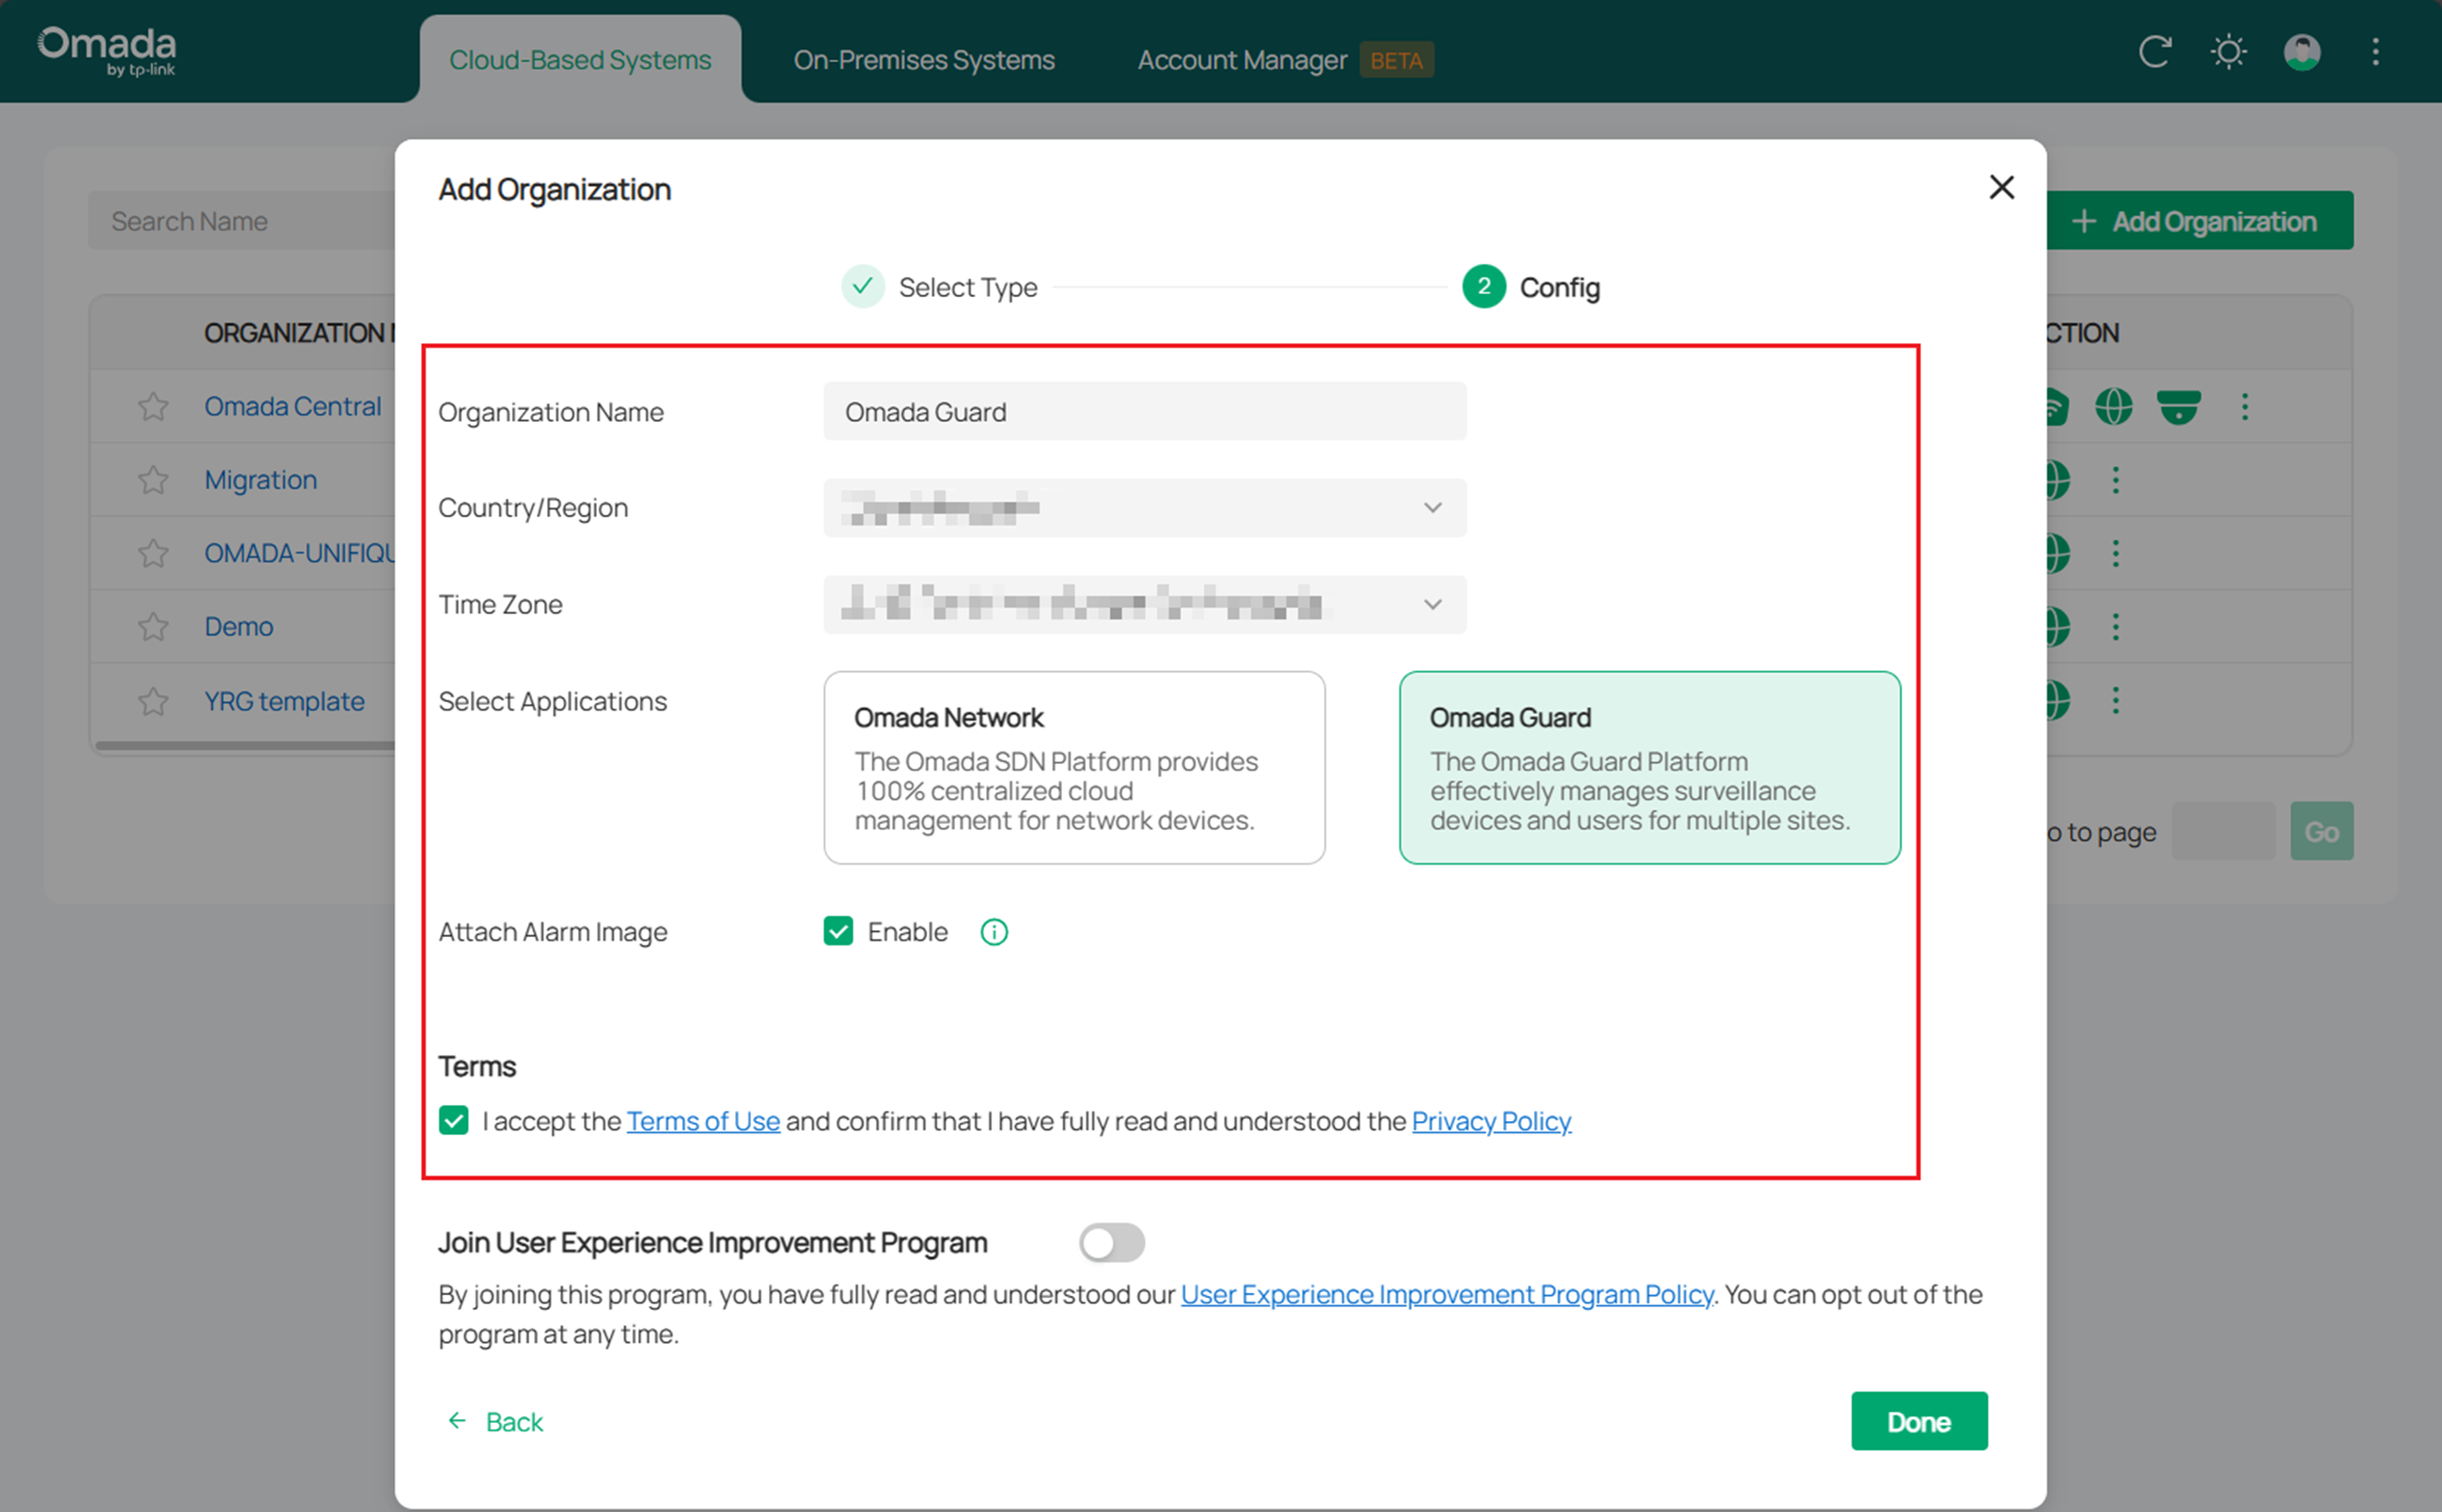Click the Back arrow icon

(x=457, y=1421)
